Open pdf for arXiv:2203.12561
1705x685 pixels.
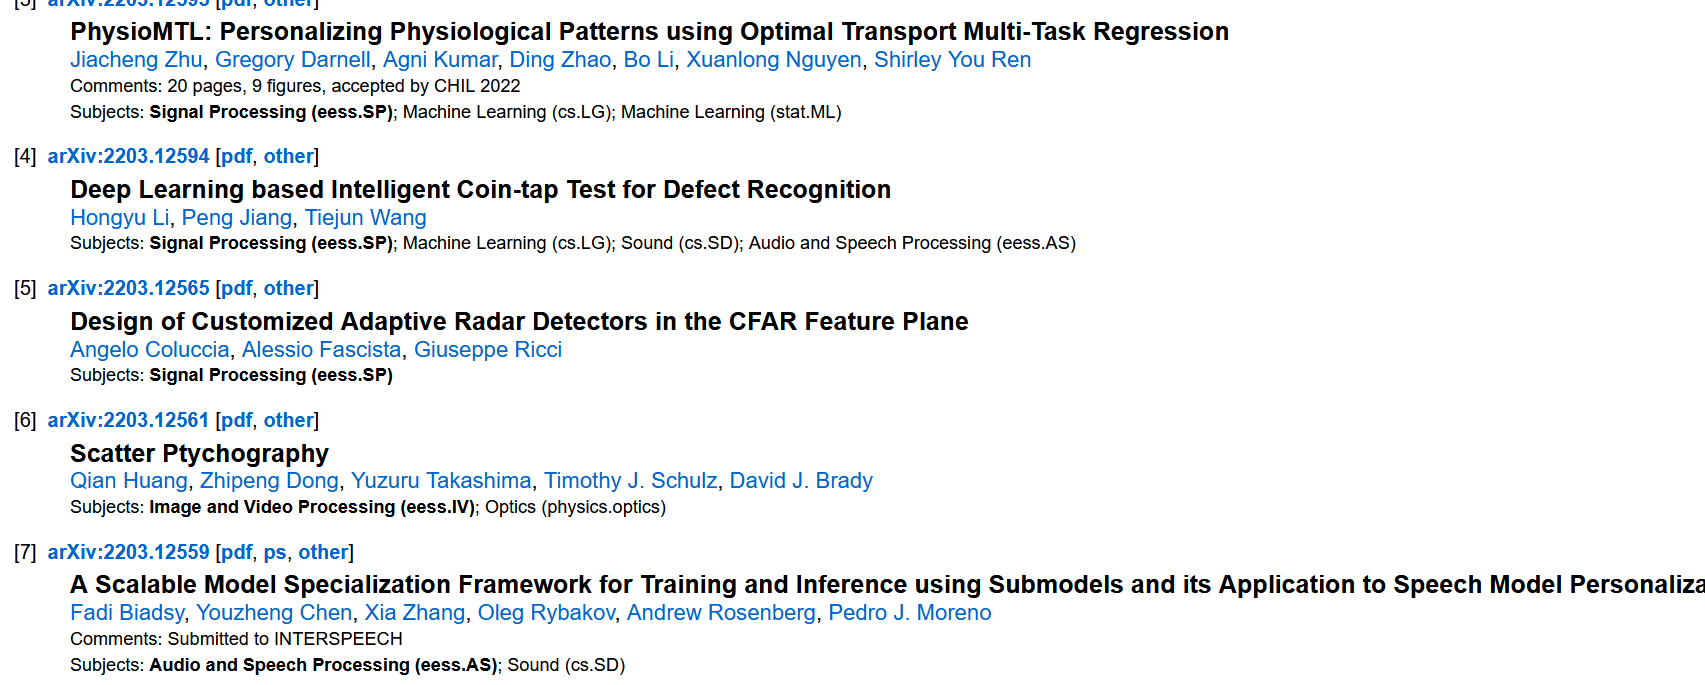coord(237,420)
